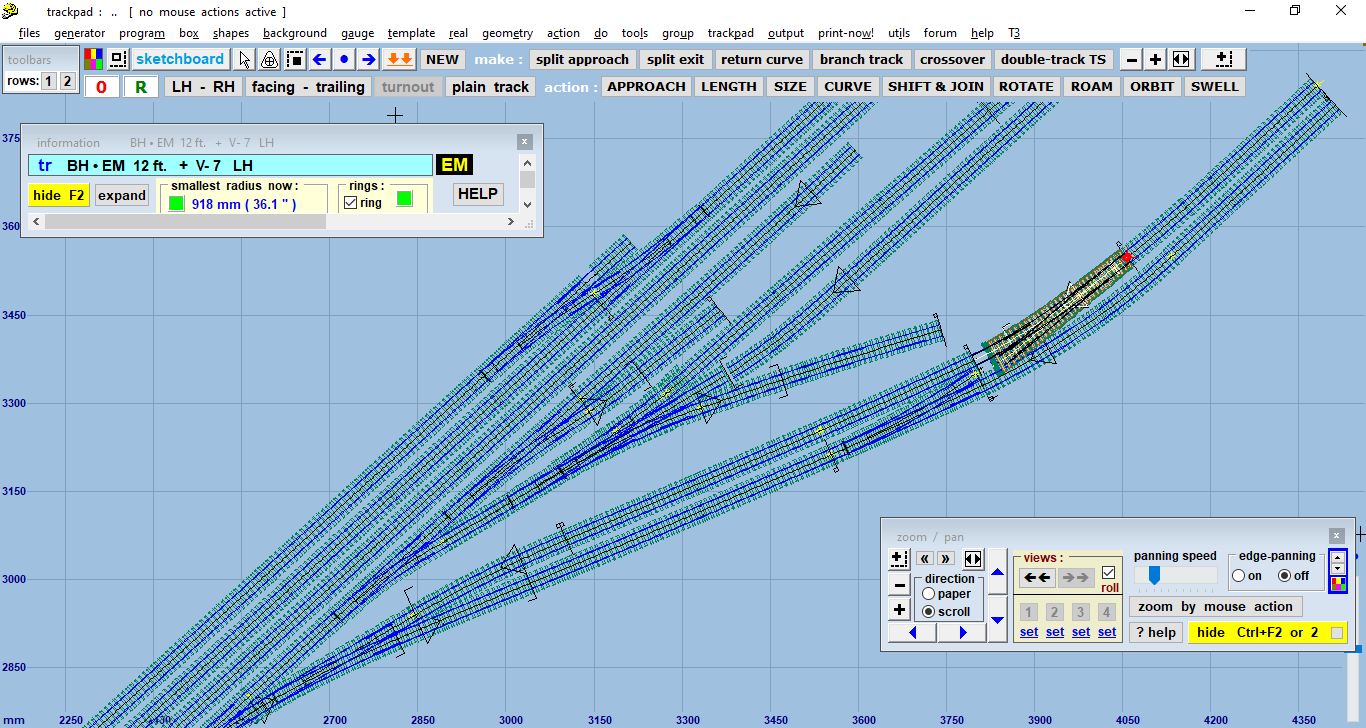Click the SHIFT & JOIN action button
This screenshot has width=1366, height=728.
click(936, 86)
